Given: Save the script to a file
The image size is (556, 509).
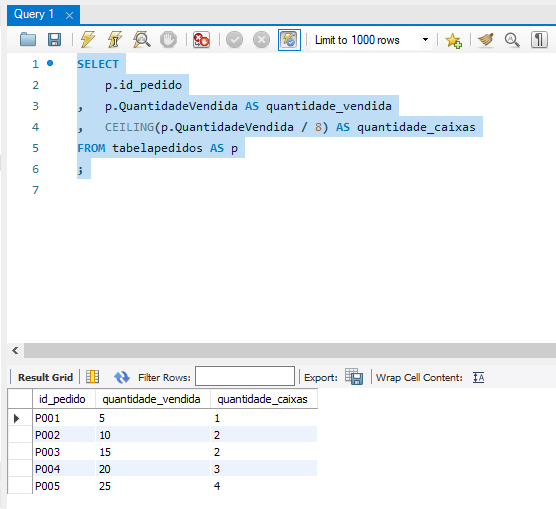Looking at the screenshot, I should click(x=54, y=40).
